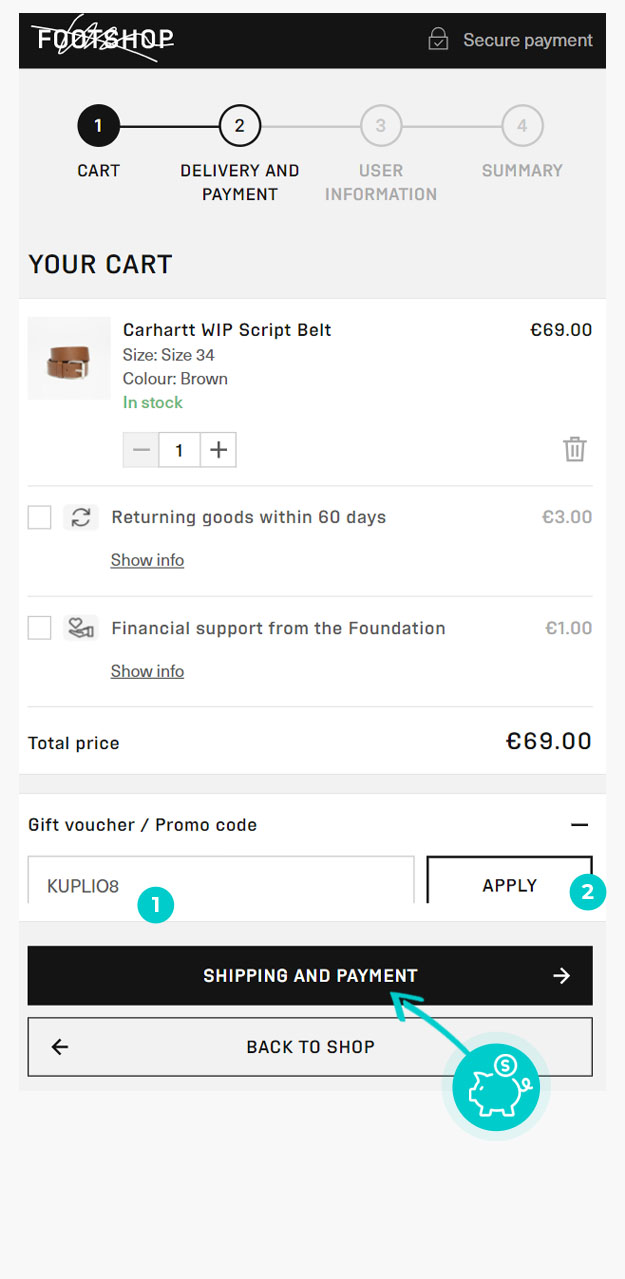Decrease quantity with minus button
625x1279 pixels.
point(141,450)
